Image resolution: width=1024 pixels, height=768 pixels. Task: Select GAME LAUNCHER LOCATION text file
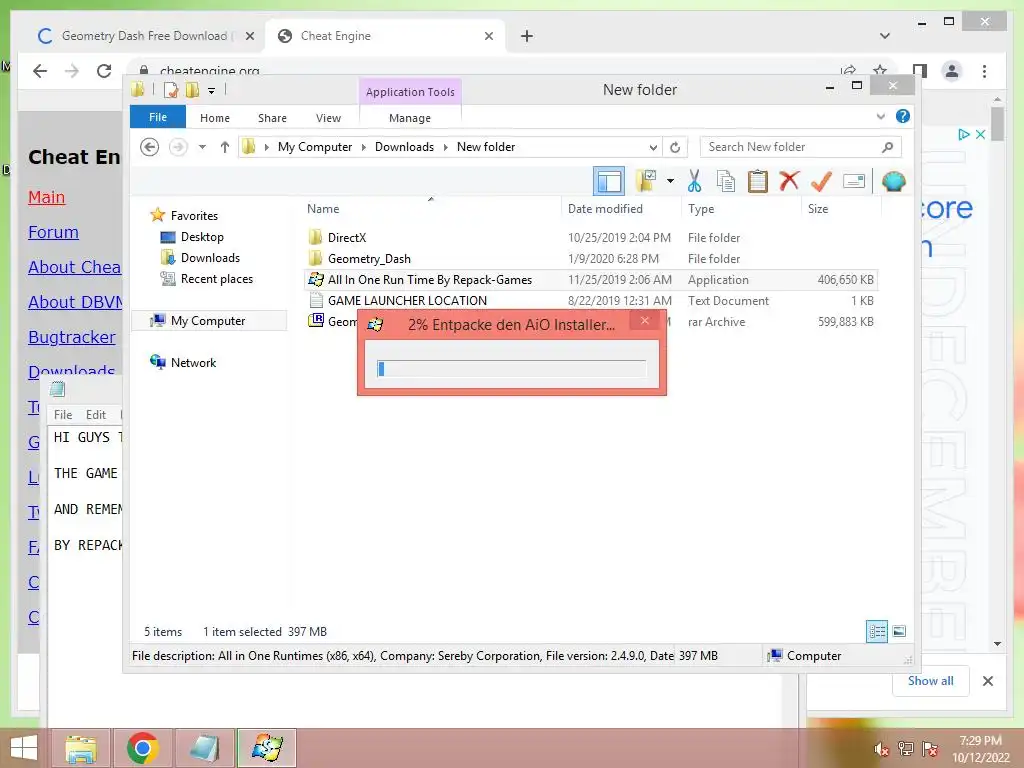pyautogui.click(x=408, y=300)
